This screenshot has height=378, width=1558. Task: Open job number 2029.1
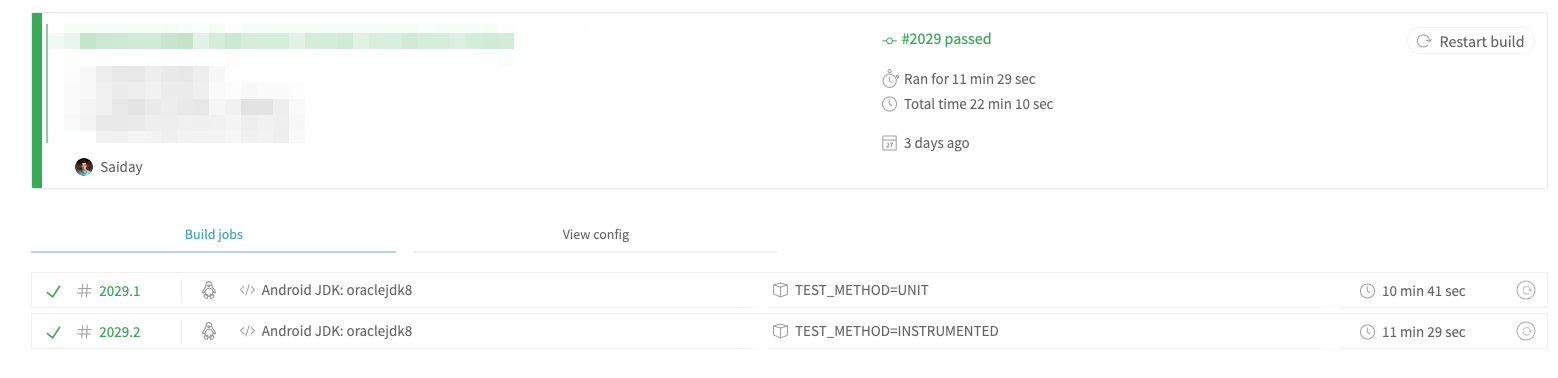pos(119,292)
